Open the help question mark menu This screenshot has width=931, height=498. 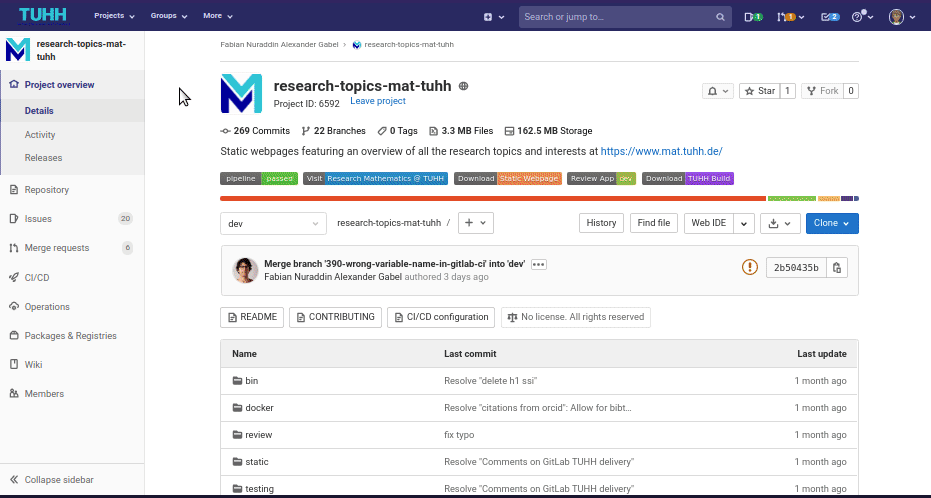pos(862,17)
